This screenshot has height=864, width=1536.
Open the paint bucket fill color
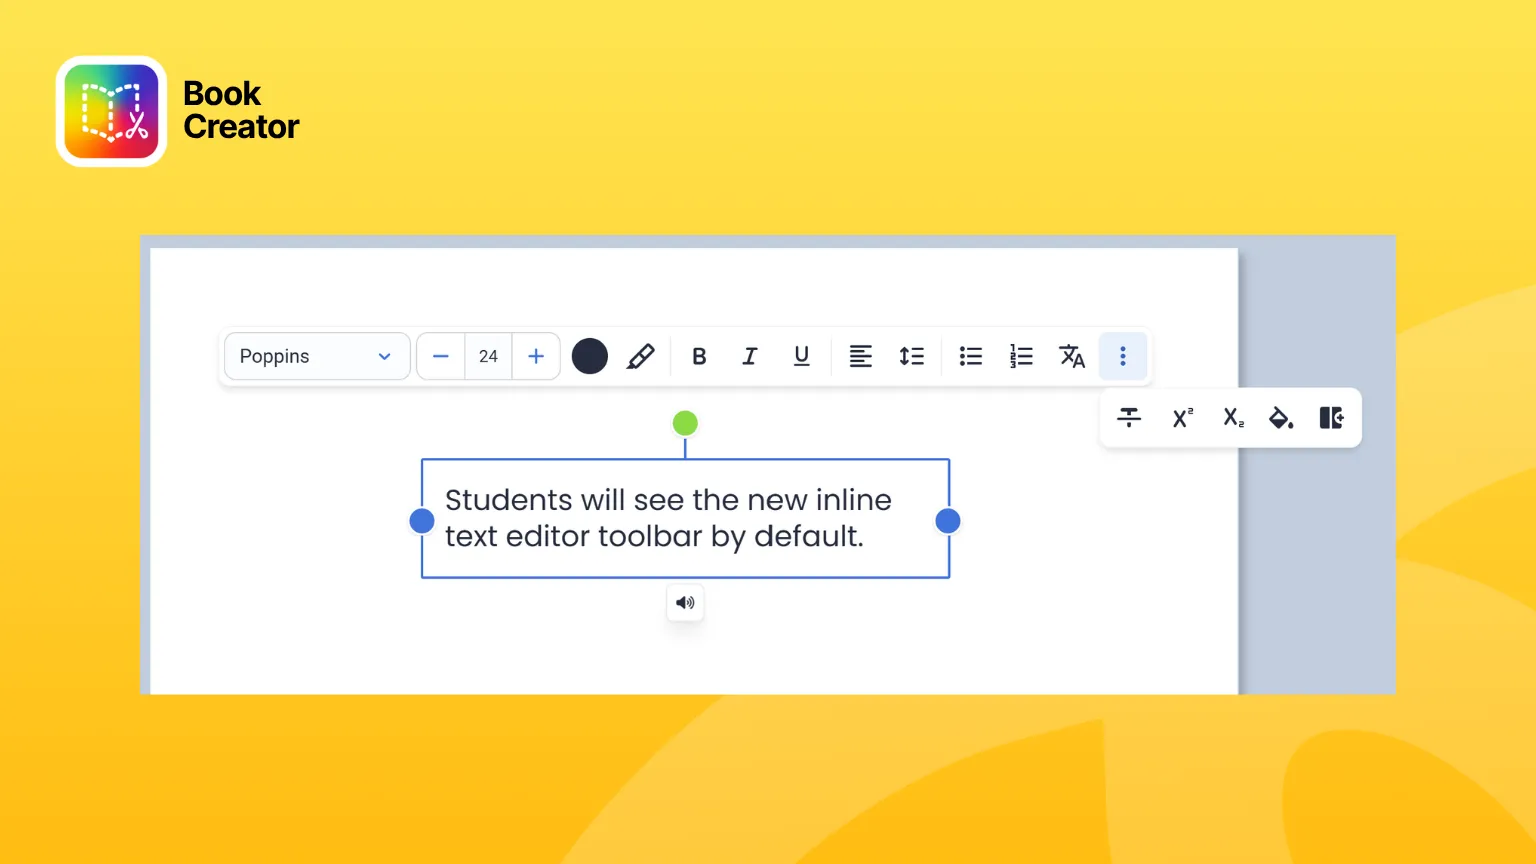tap(1281, 418)
